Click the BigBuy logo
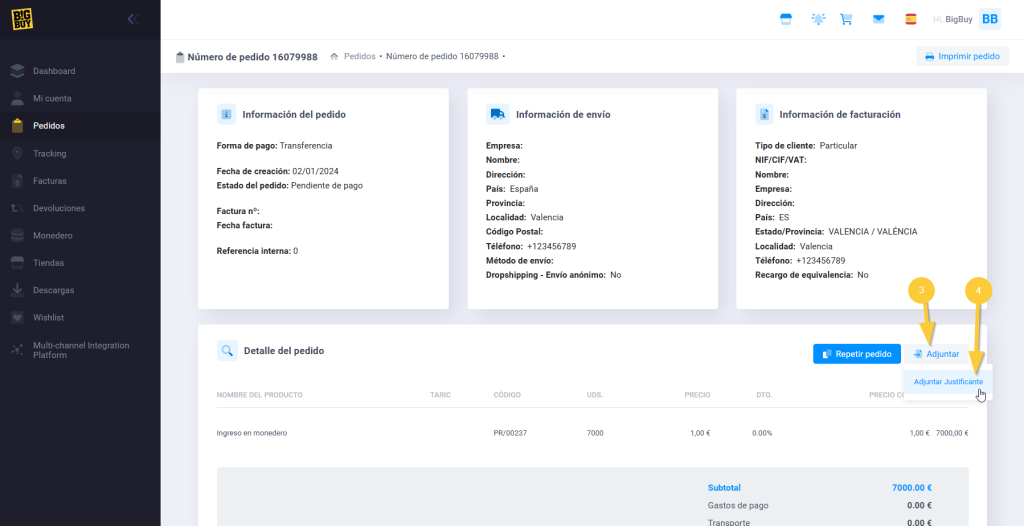This screenshot has width=1024, height=526. (23, 19)
